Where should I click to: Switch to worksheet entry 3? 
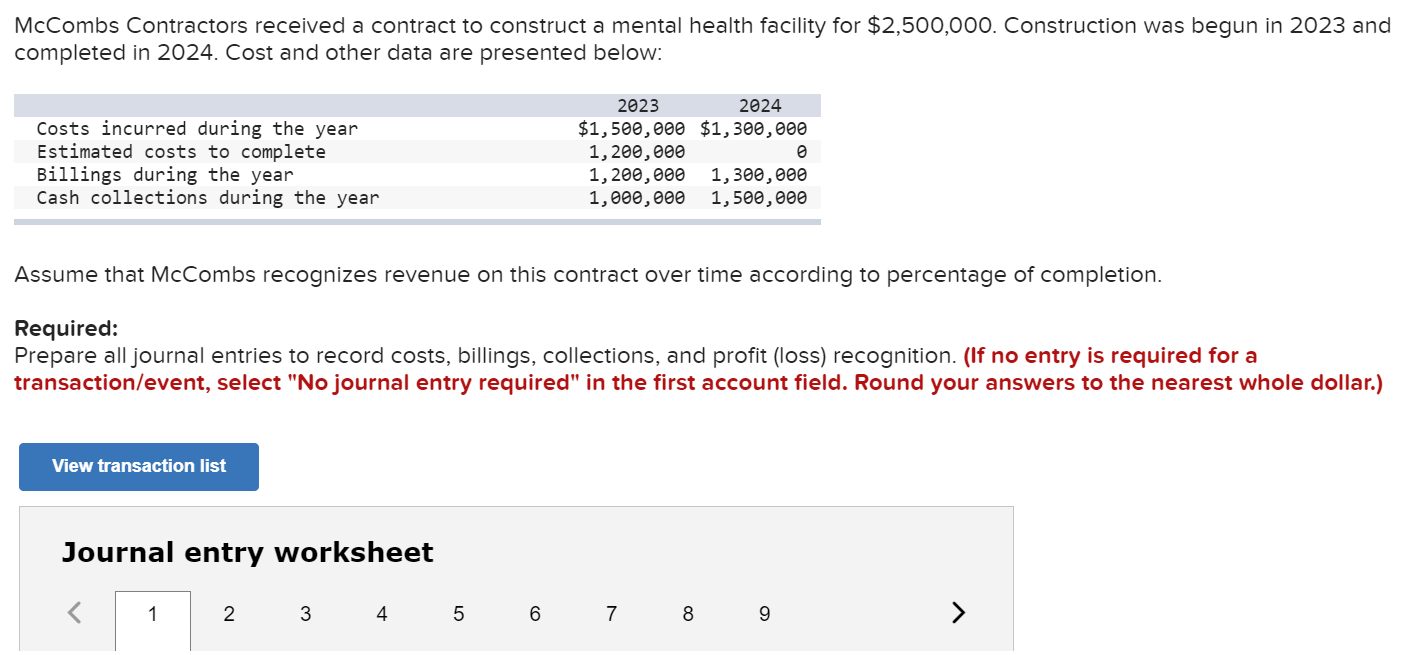point(305,613)
